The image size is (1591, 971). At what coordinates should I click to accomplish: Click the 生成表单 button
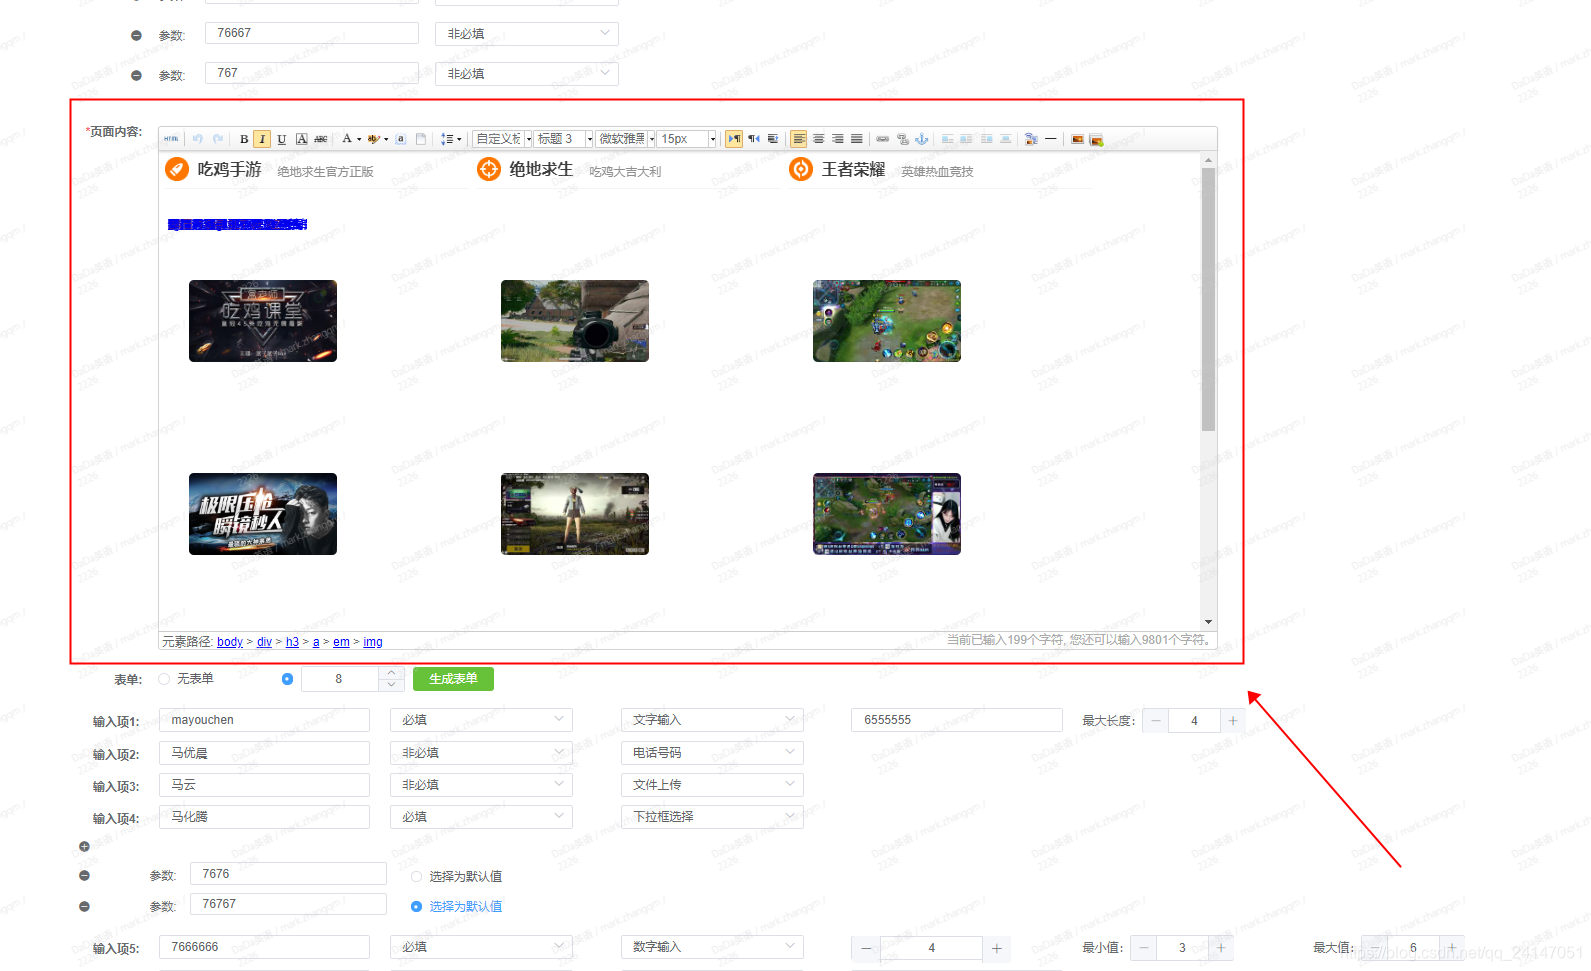coord(453,679)
